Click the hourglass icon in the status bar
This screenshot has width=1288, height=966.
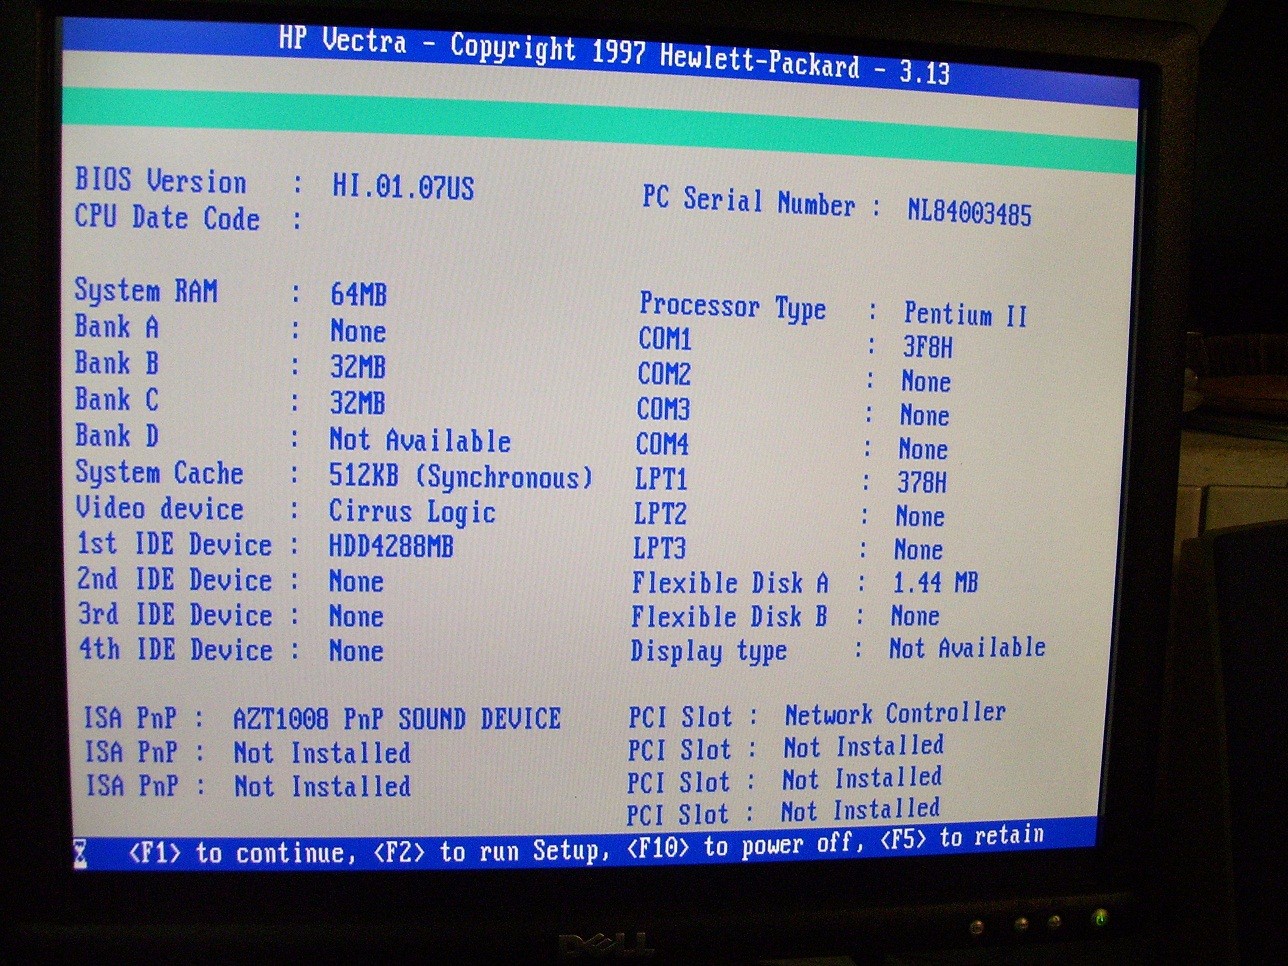[80, 853]
